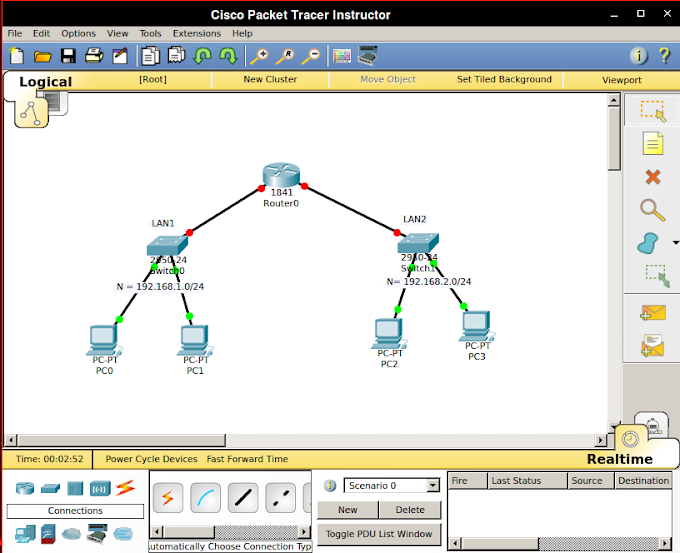Open the Help menu
This screenshot has height=553, width=680.
(242, 33)
